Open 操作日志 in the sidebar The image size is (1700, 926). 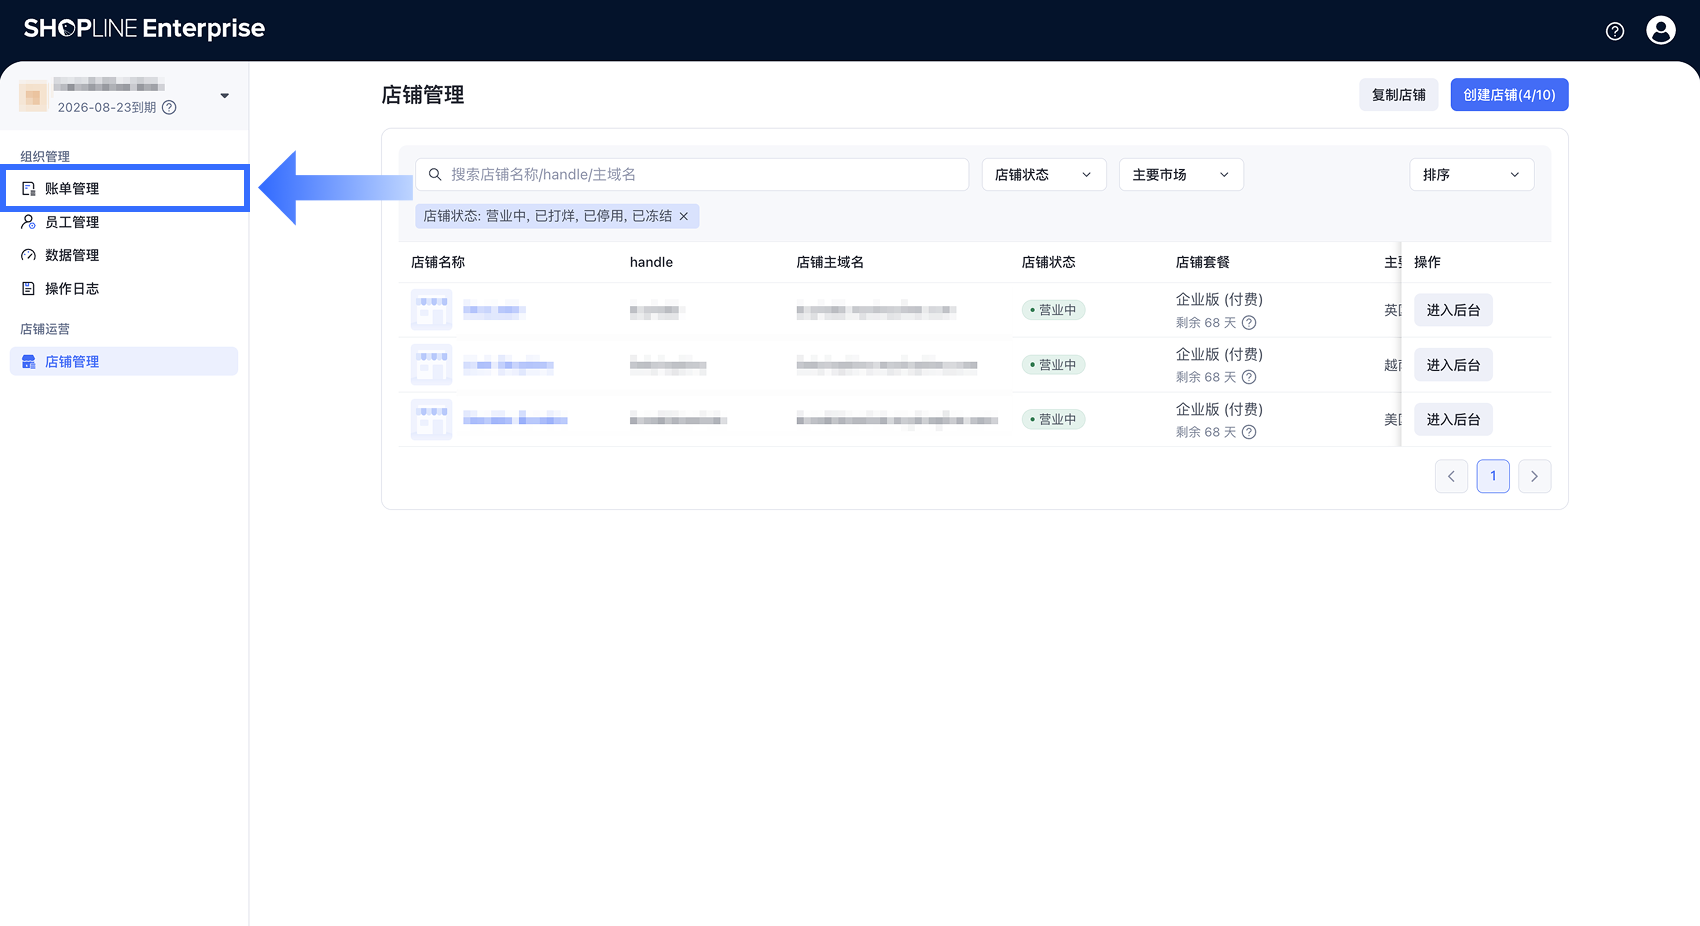pyautogui.click(x=124, y=289)
